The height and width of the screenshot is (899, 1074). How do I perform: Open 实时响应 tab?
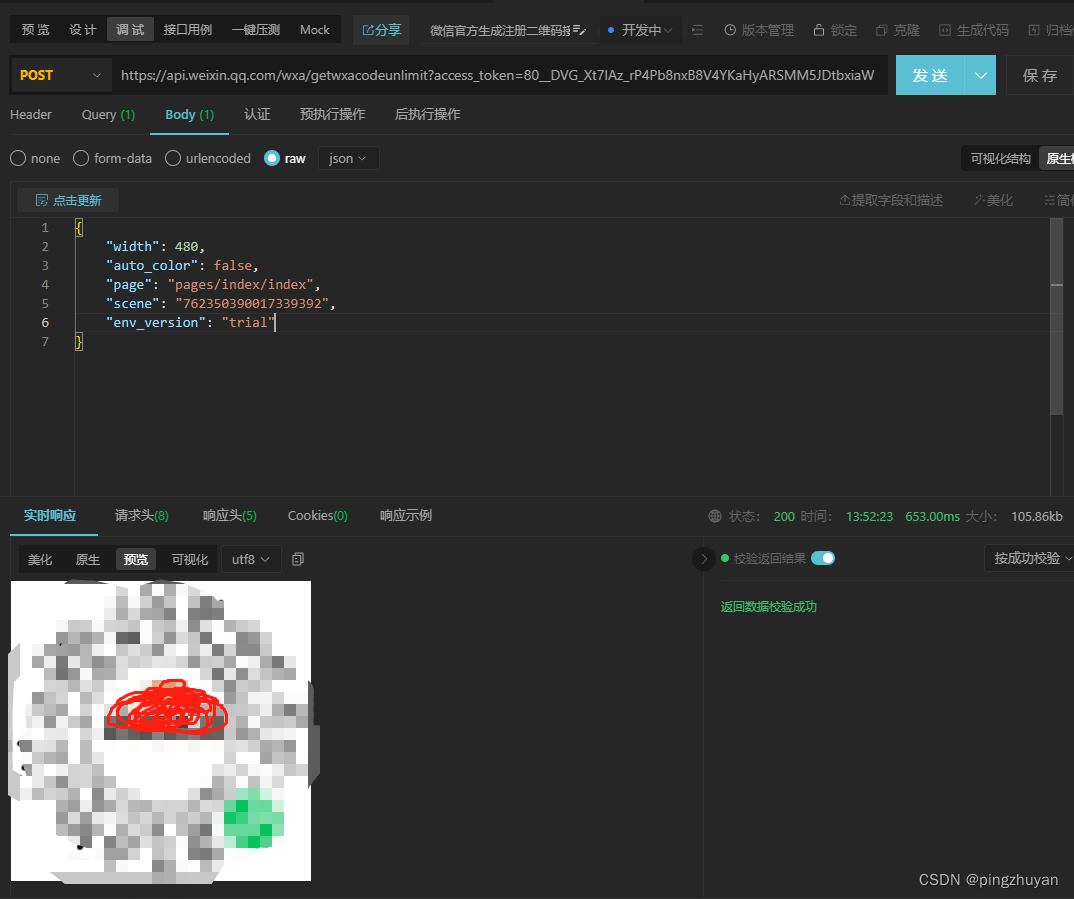[x=50, y=515]
